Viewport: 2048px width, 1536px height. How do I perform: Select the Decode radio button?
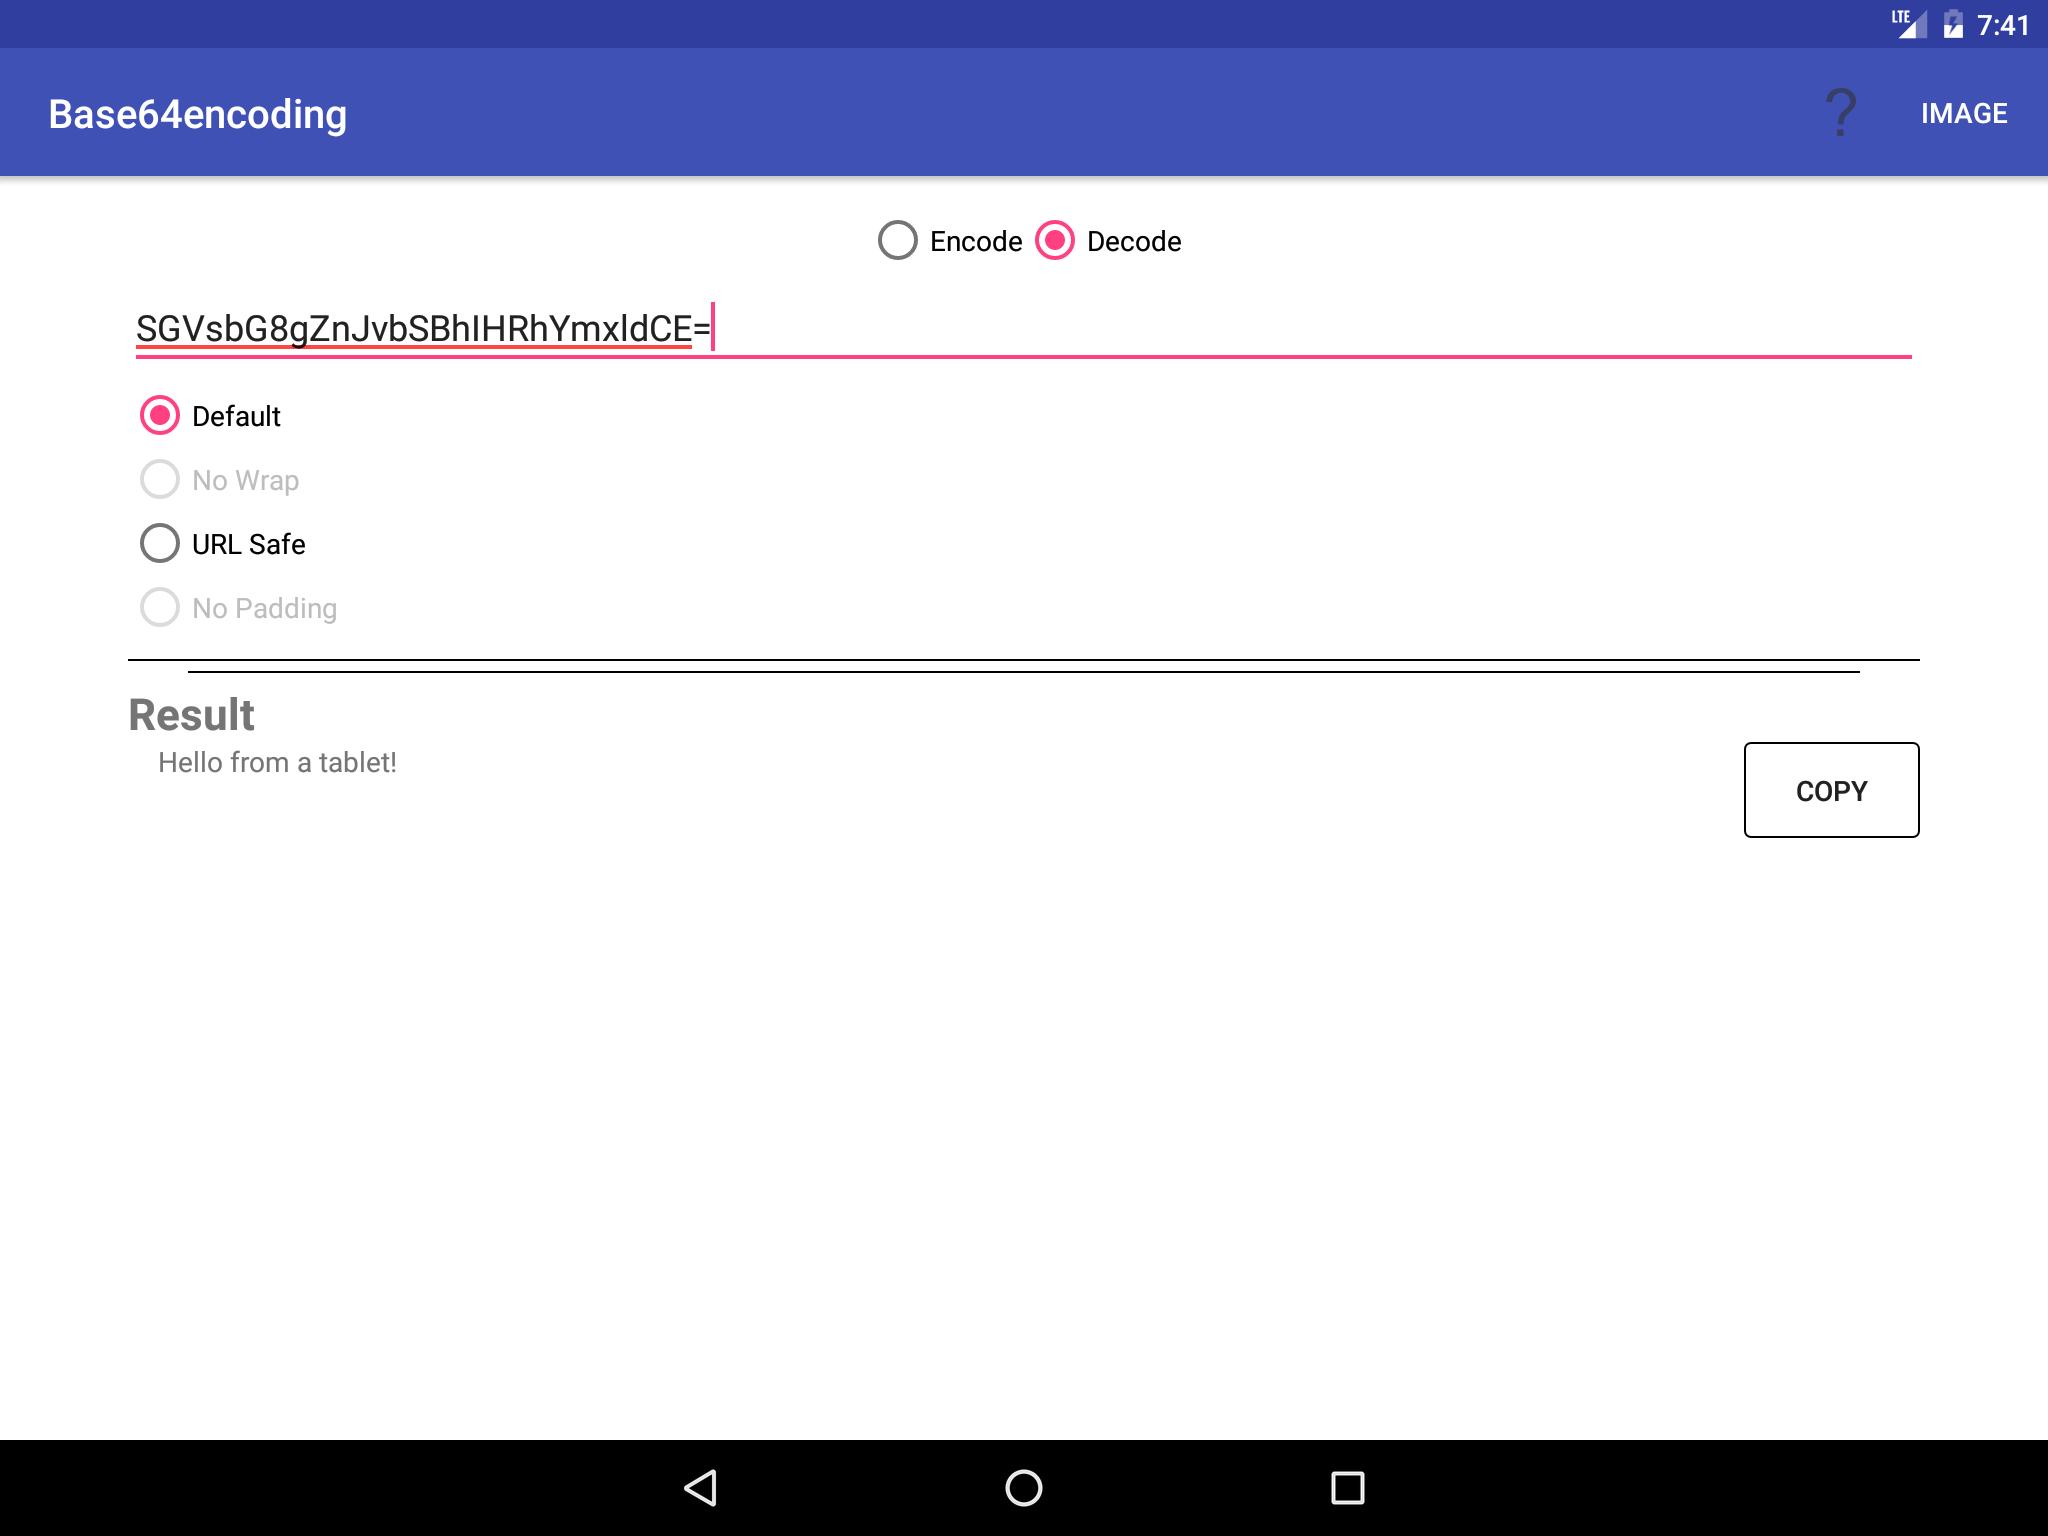[1050, 239]
